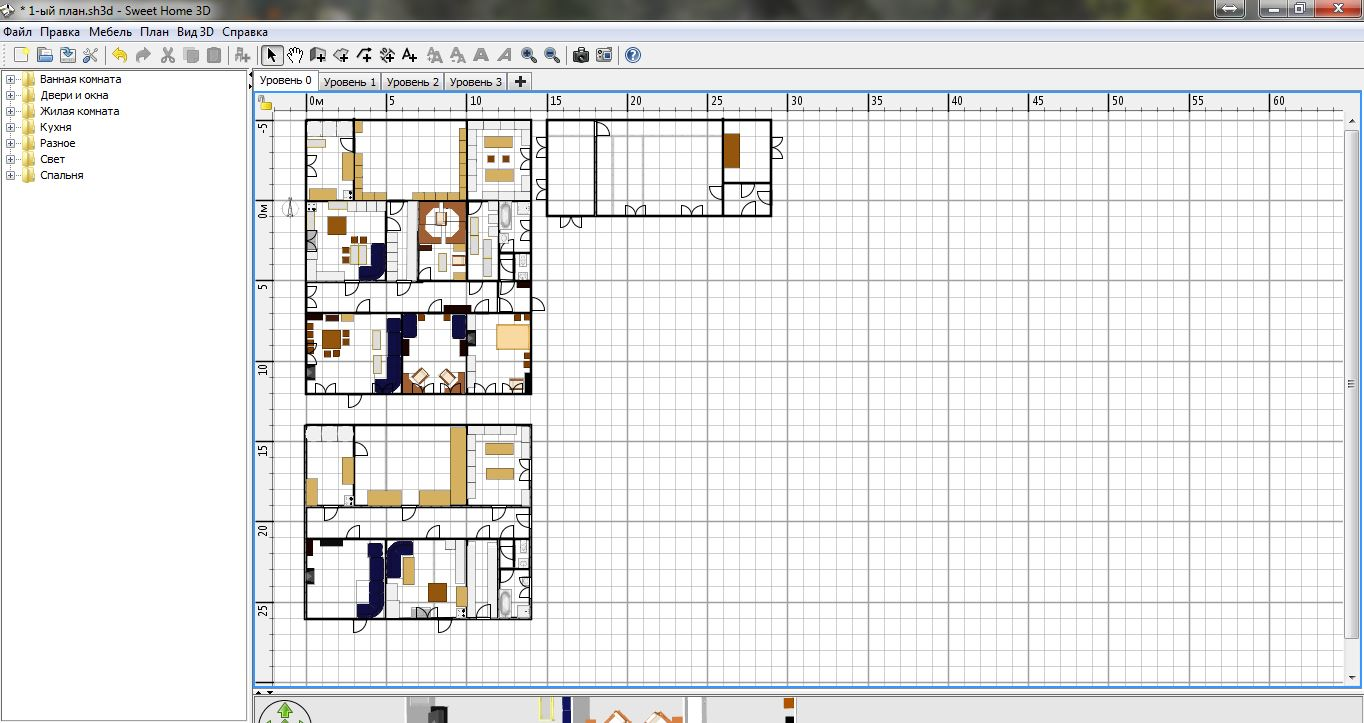Switch to the Уровень 2 tab
Screen dimensions: 1364x723
[413, 82]
